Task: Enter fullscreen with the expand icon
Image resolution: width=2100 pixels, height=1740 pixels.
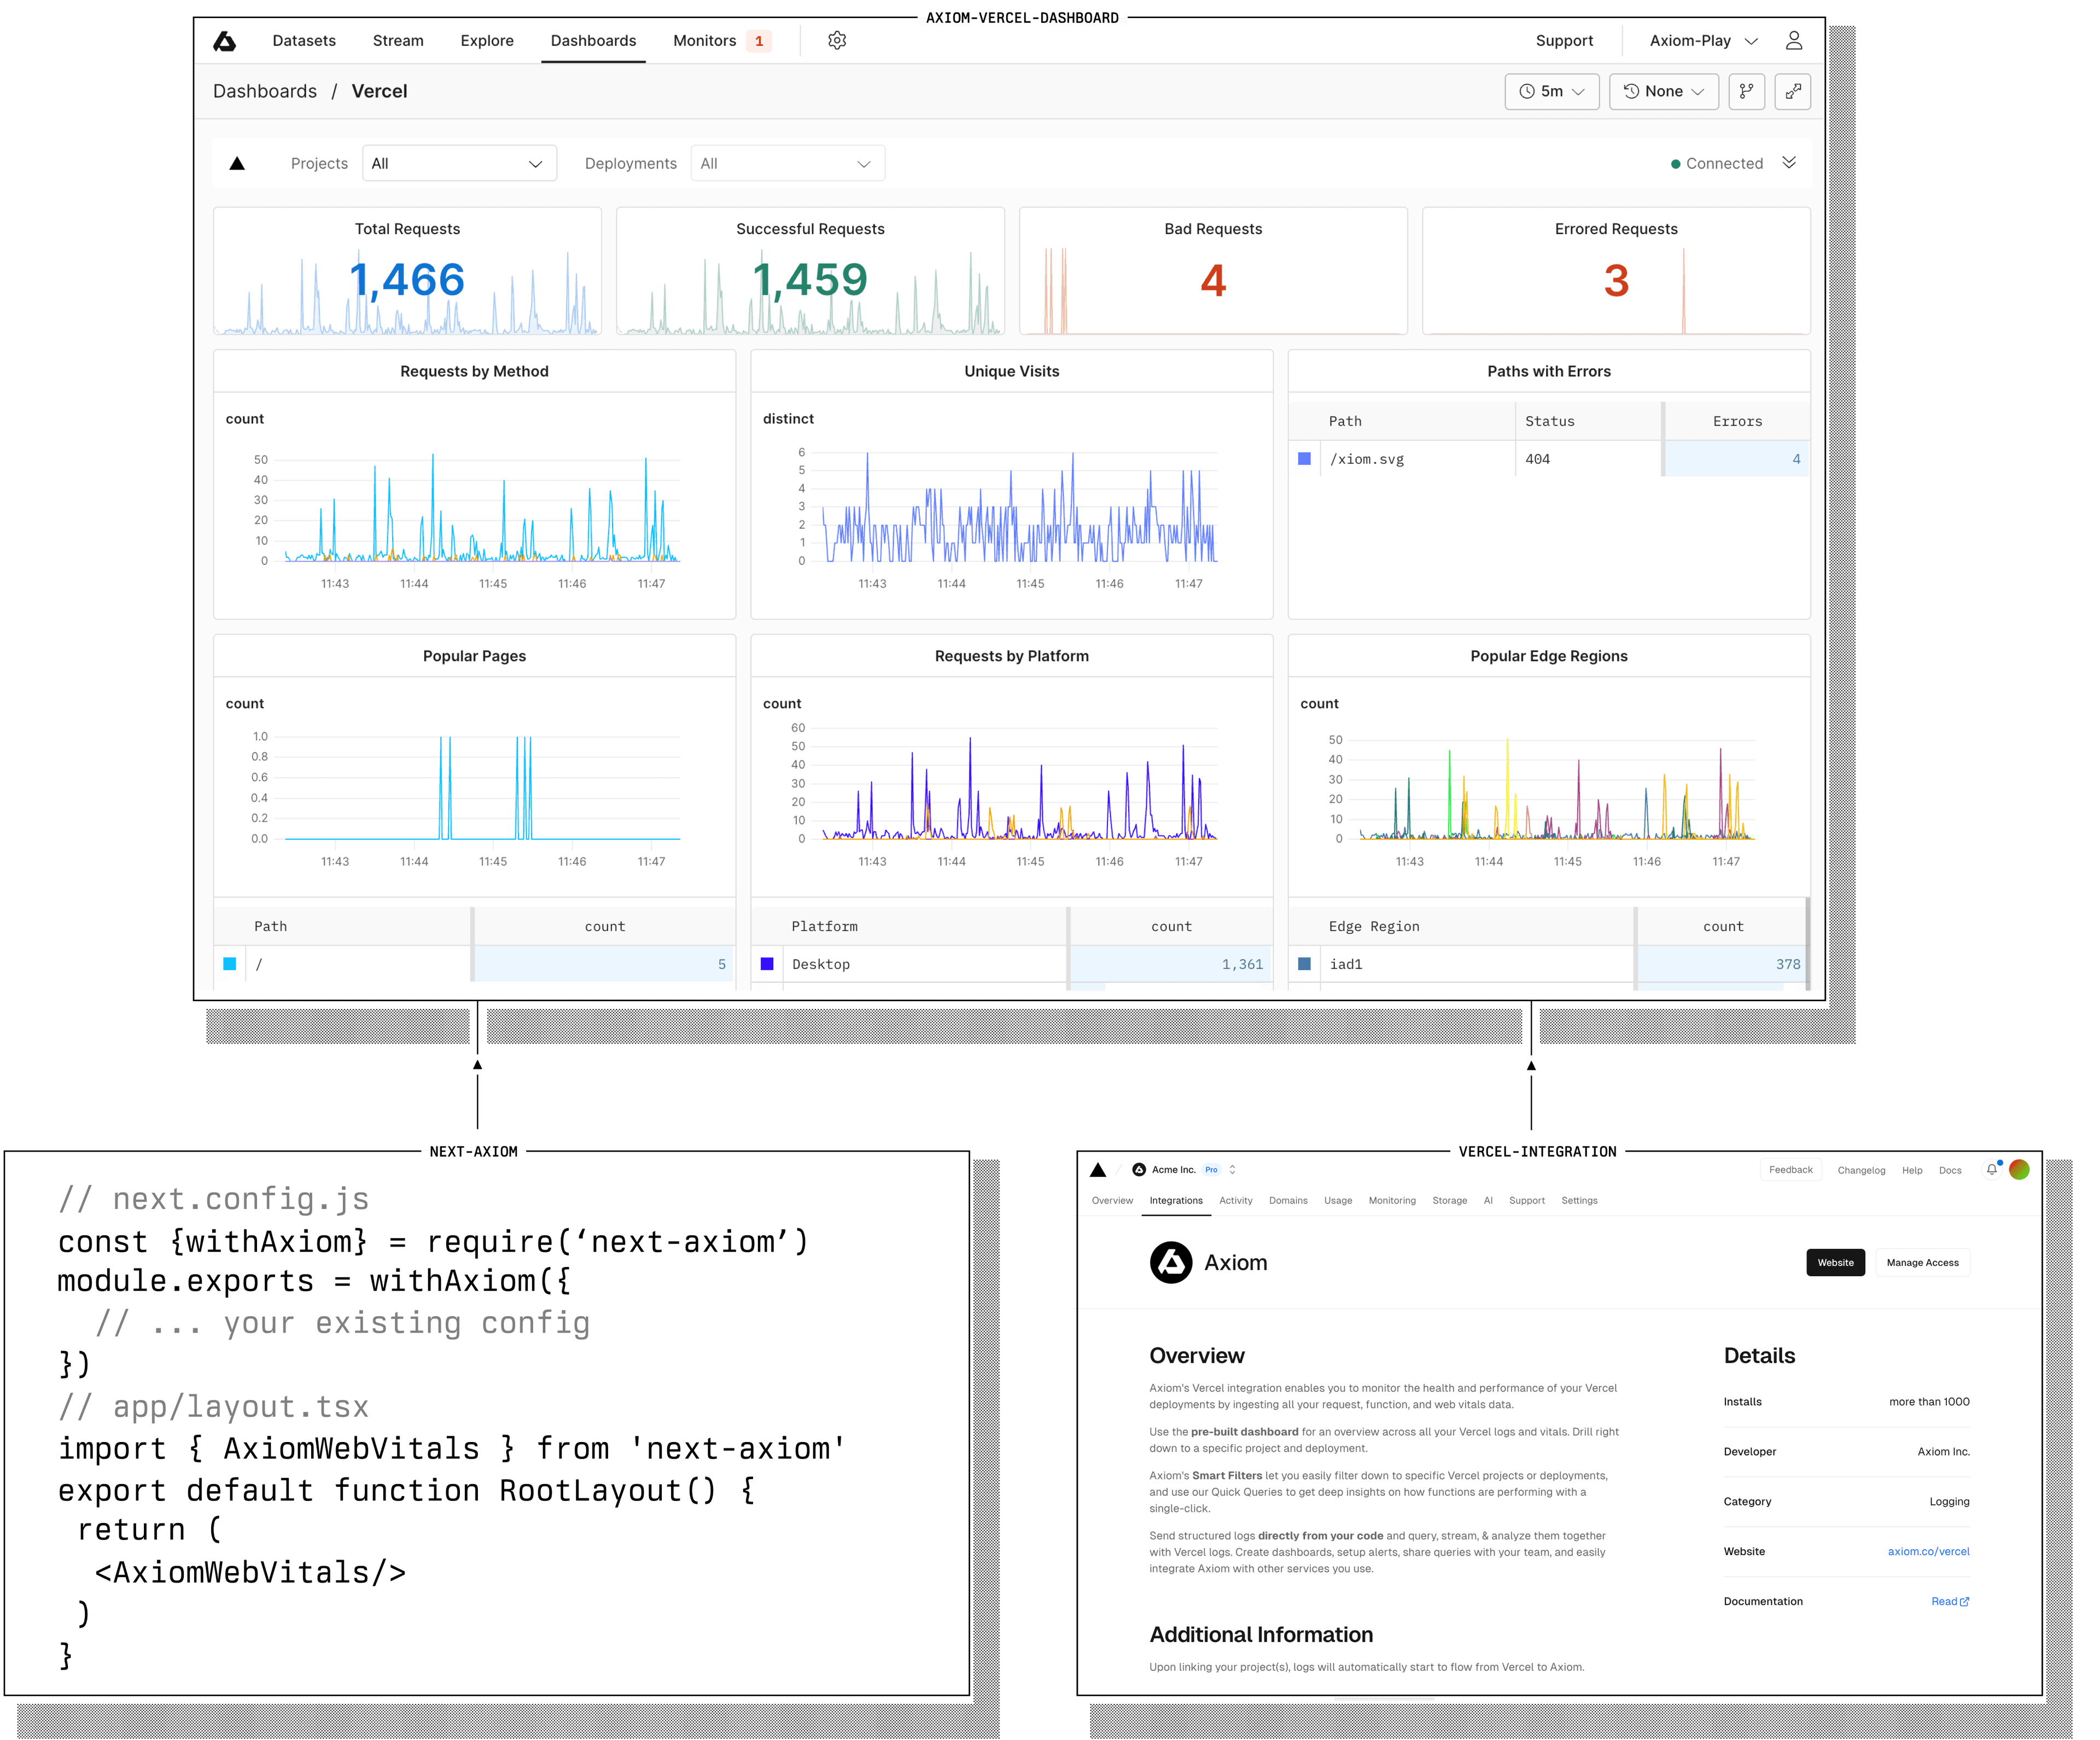Action: 1793,91
